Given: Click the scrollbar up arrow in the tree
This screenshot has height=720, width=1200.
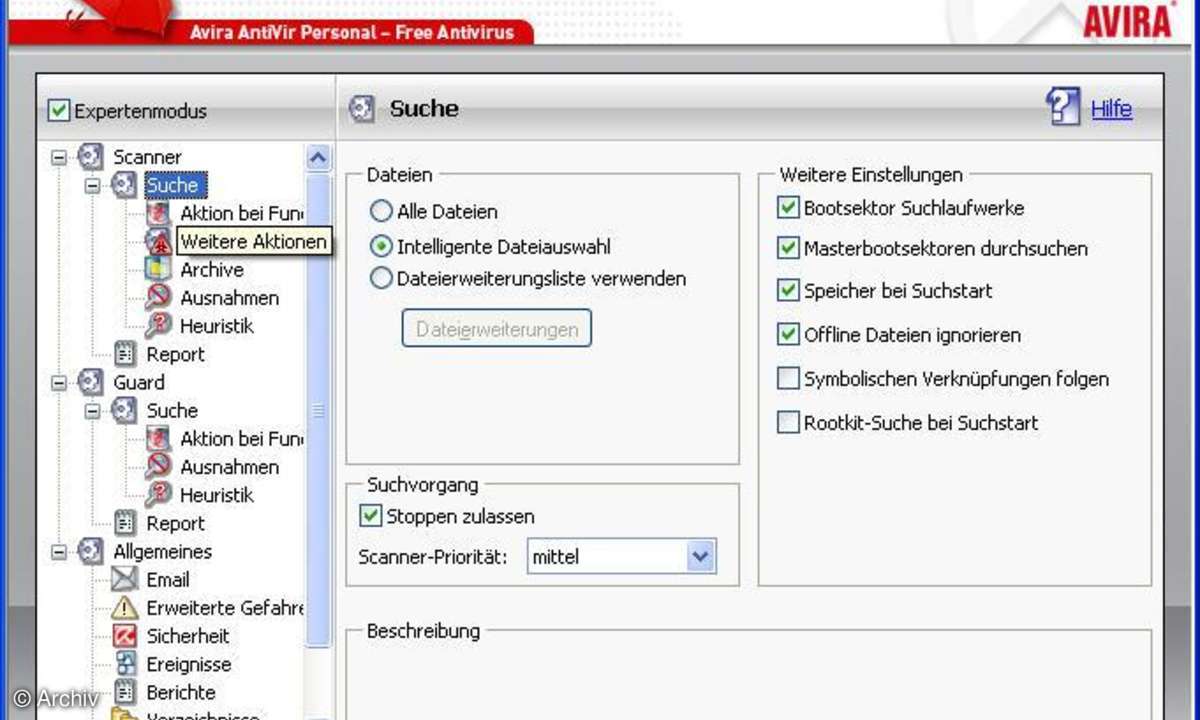Looking at the screenshot, I should [317, 157].
